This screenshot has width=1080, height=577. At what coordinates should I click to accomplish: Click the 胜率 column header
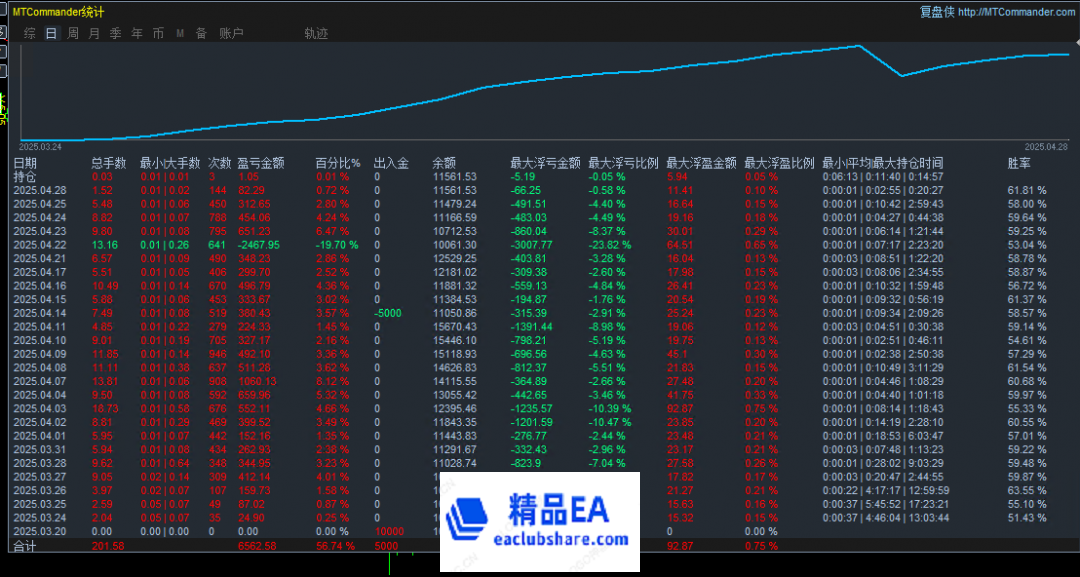point(1019,163)
